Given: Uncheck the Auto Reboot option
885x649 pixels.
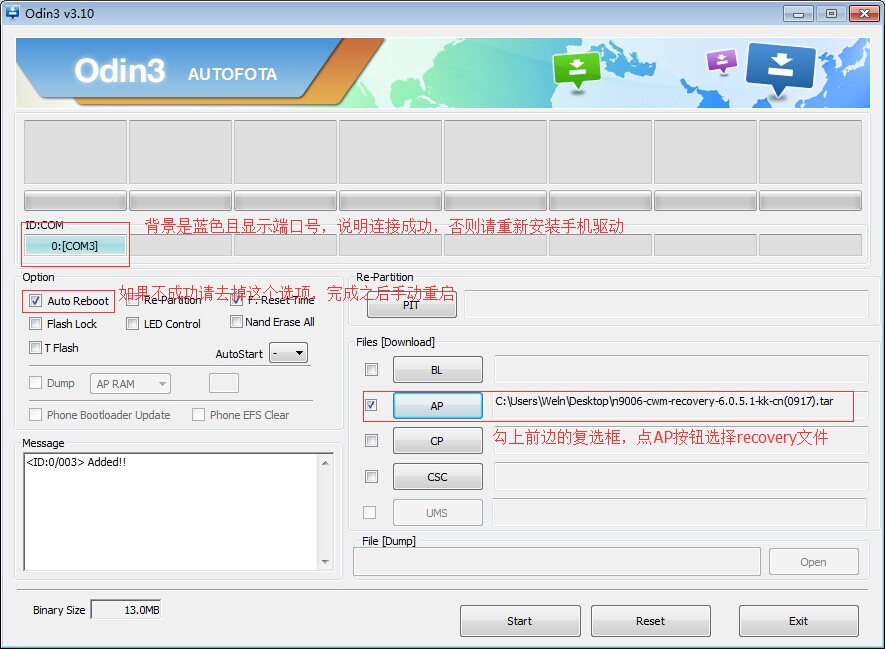Looking at the screenshot, I should point(36,301).
